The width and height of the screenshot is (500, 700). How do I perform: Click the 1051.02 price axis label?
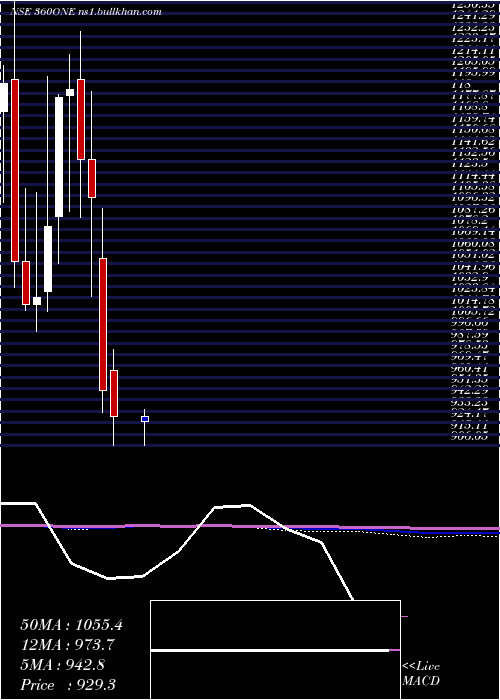(x=473, y=256)
